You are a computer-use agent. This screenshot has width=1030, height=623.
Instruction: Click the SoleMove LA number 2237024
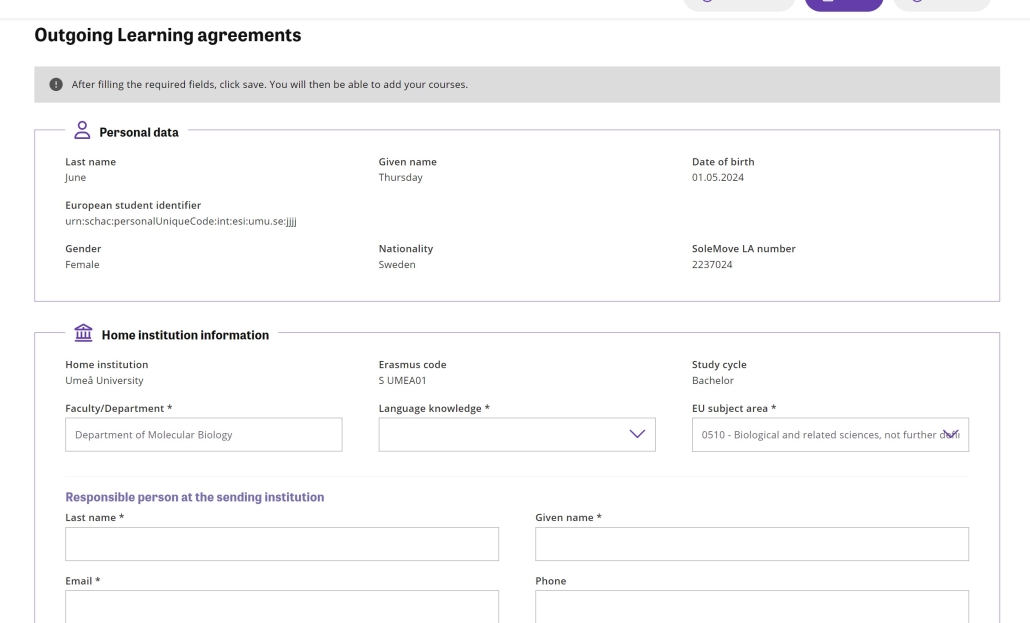pos(712,264)
